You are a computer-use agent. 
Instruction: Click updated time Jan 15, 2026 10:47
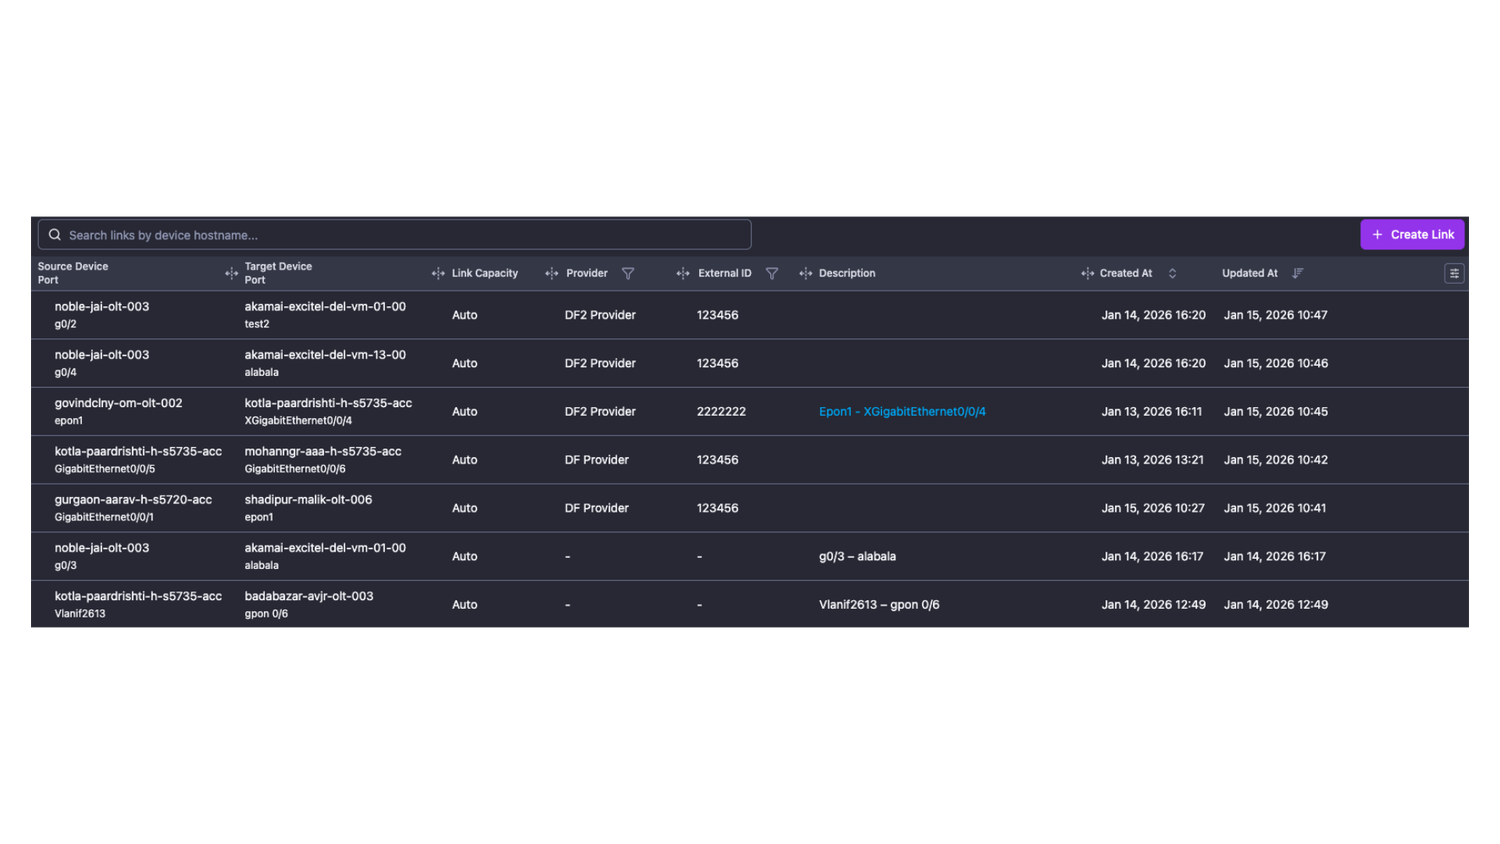[x=1275, y=315]
